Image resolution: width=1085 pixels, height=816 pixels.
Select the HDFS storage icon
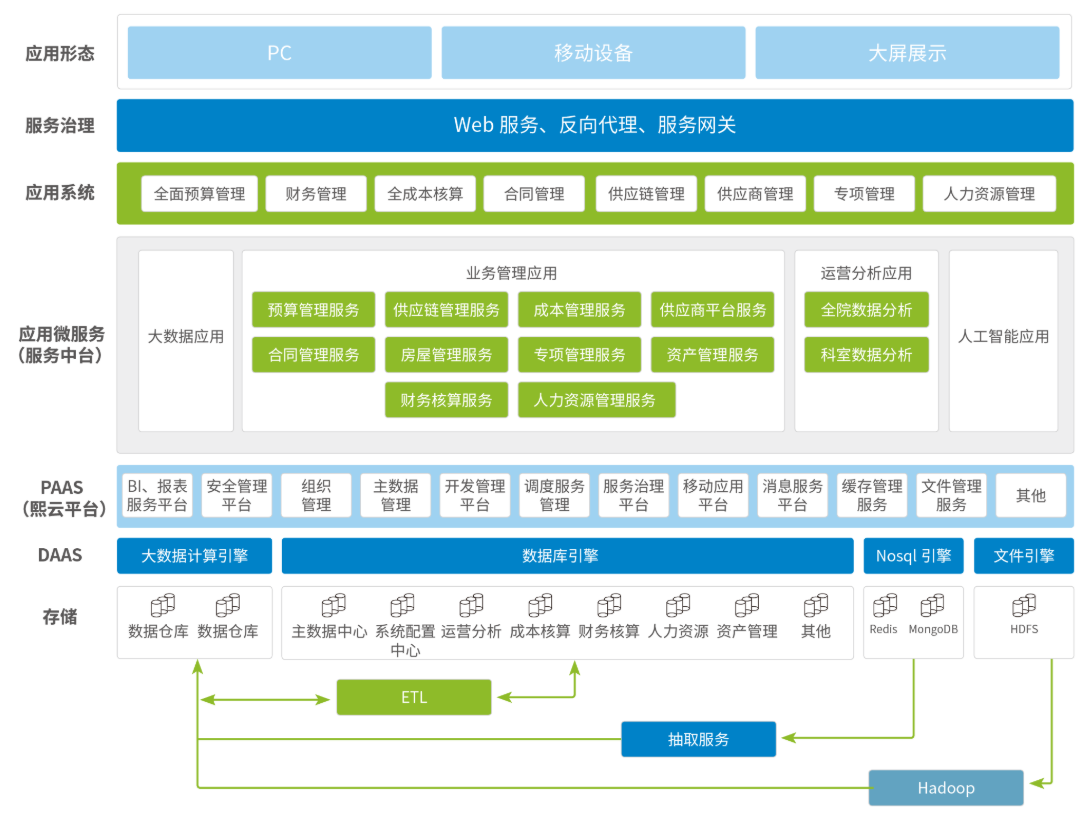(x=1023, y=606)
